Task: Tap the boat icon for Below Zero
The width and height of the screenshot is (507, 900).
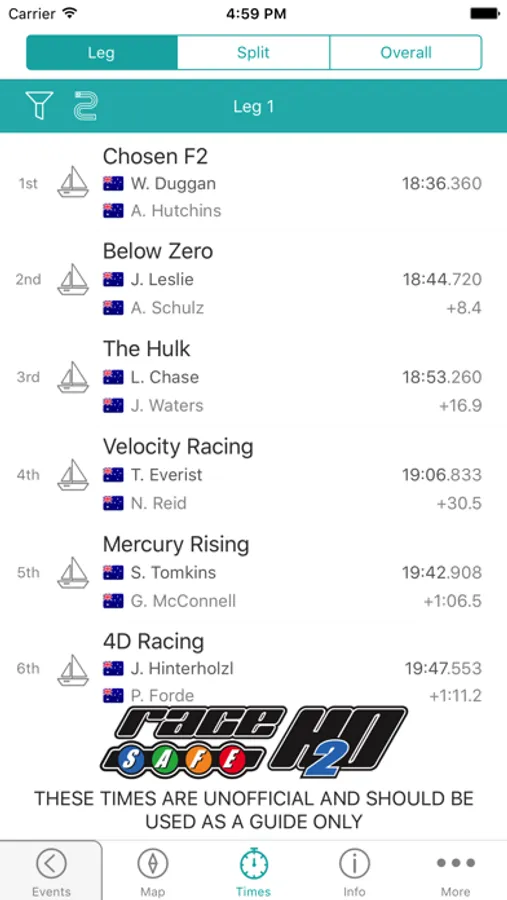Action: [73, 280]
